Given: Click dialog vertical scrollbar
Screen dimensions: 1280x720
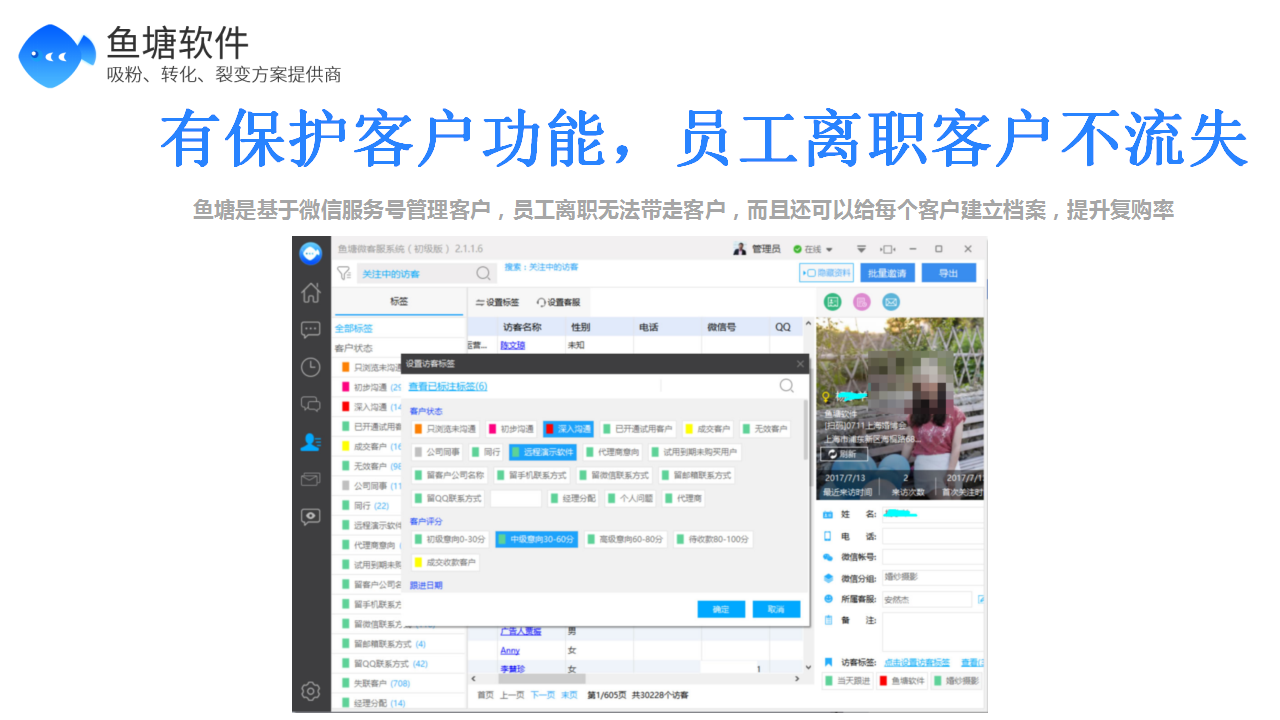Looking at the screenshot, I should (805, 430).
